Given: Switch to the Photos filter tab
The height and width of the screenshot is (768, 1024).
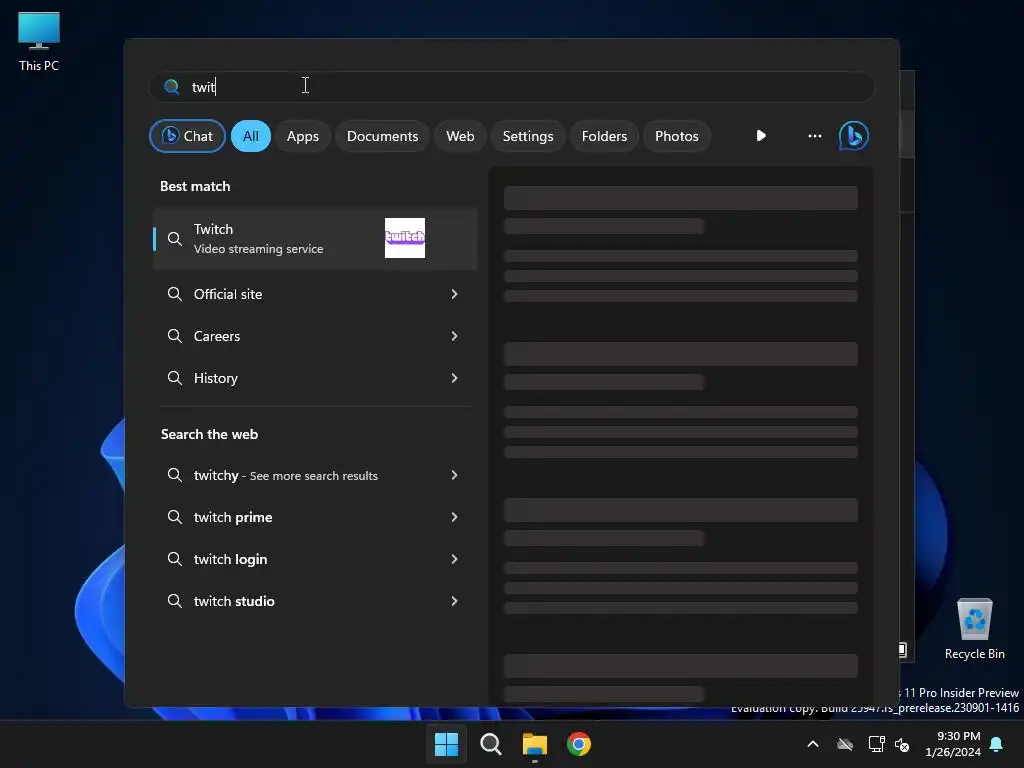Looking at the screenshot, I should pos(677,136).
